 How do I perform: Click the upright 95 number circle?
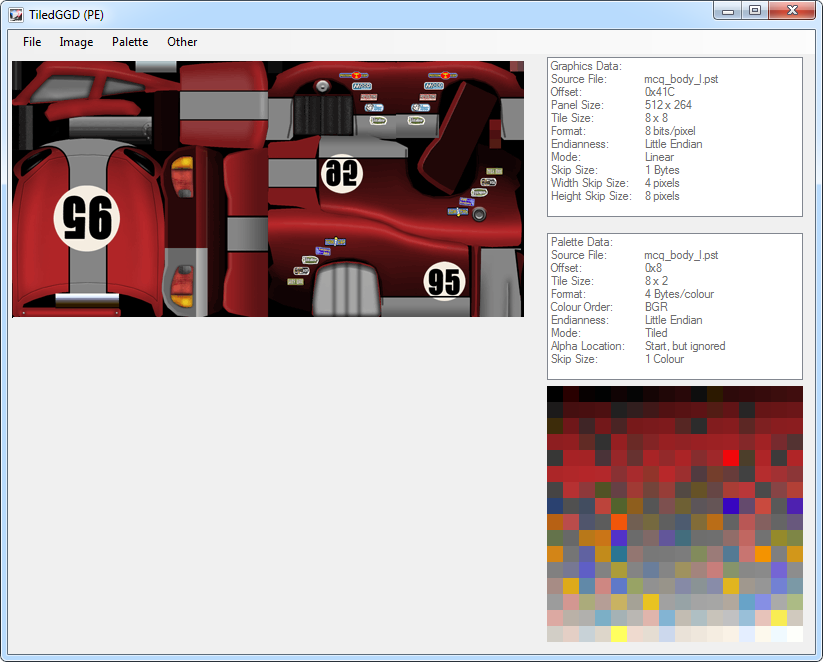pyautogui.click(x=445, y=282)
